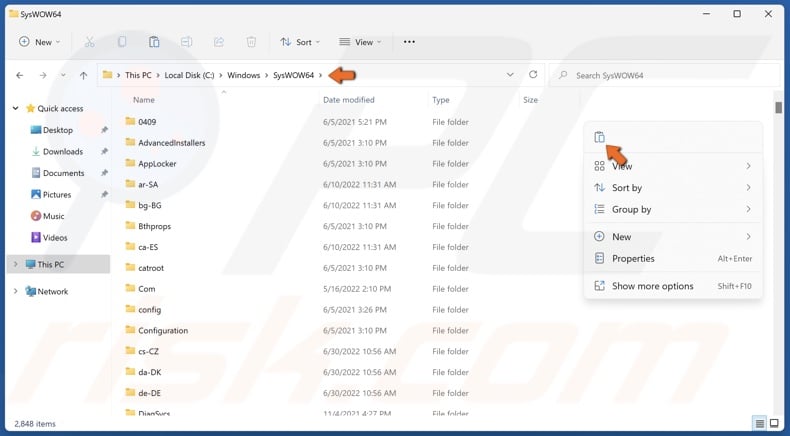790x436 pixels.
Task: Select the Bthprops folder
Action: [x=154, y=226]
